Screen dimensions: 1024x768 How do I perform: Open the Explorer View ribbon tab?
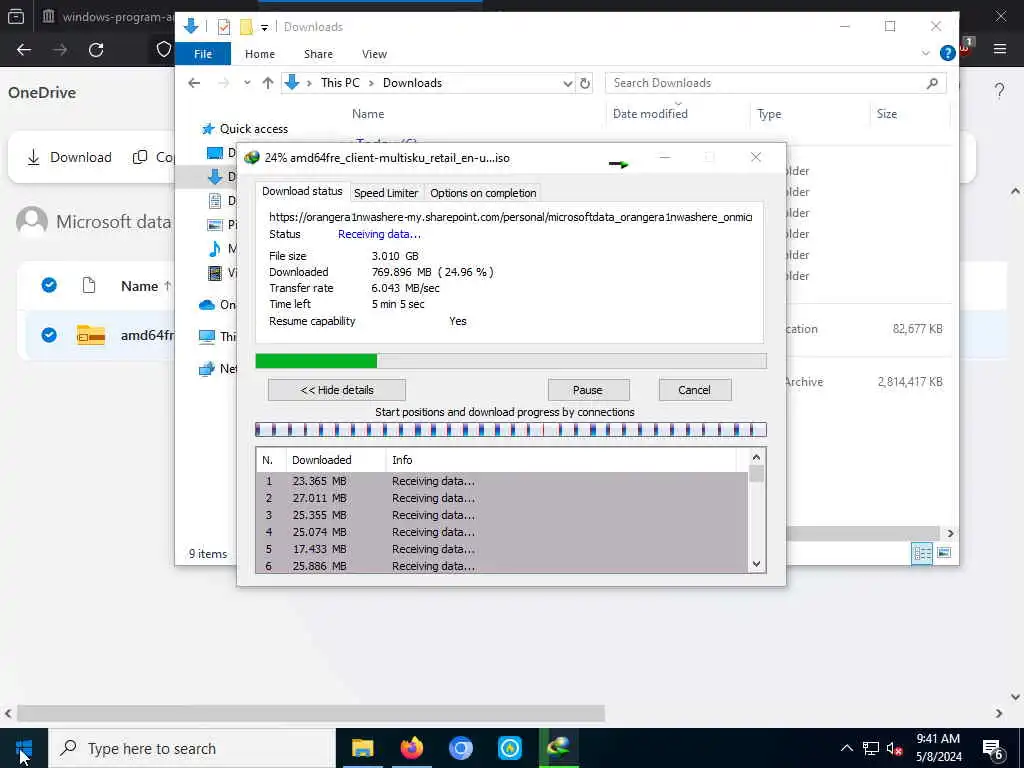[x=374, y=54]
